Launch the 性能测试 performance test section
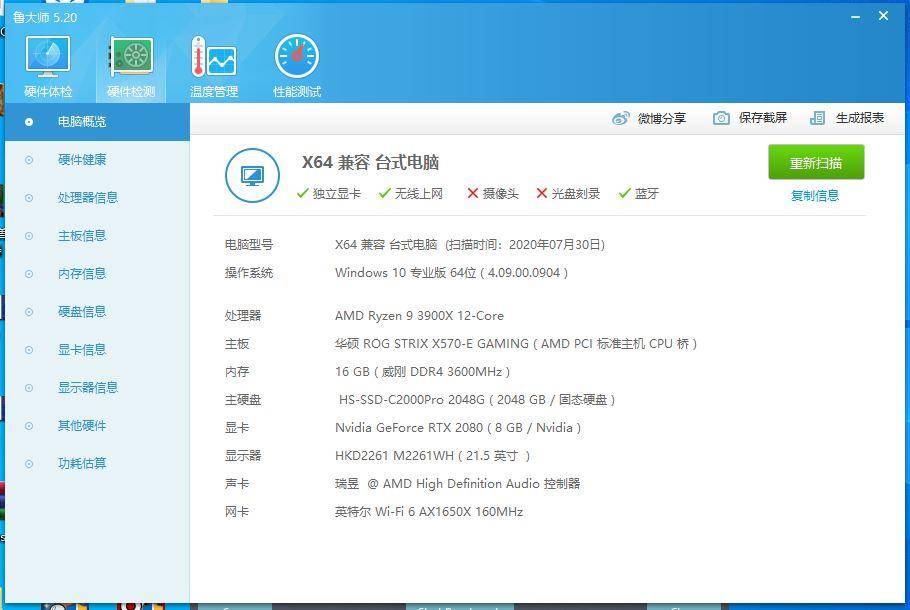The height and width of the screenshot is (610, 910). coord(297,66)
